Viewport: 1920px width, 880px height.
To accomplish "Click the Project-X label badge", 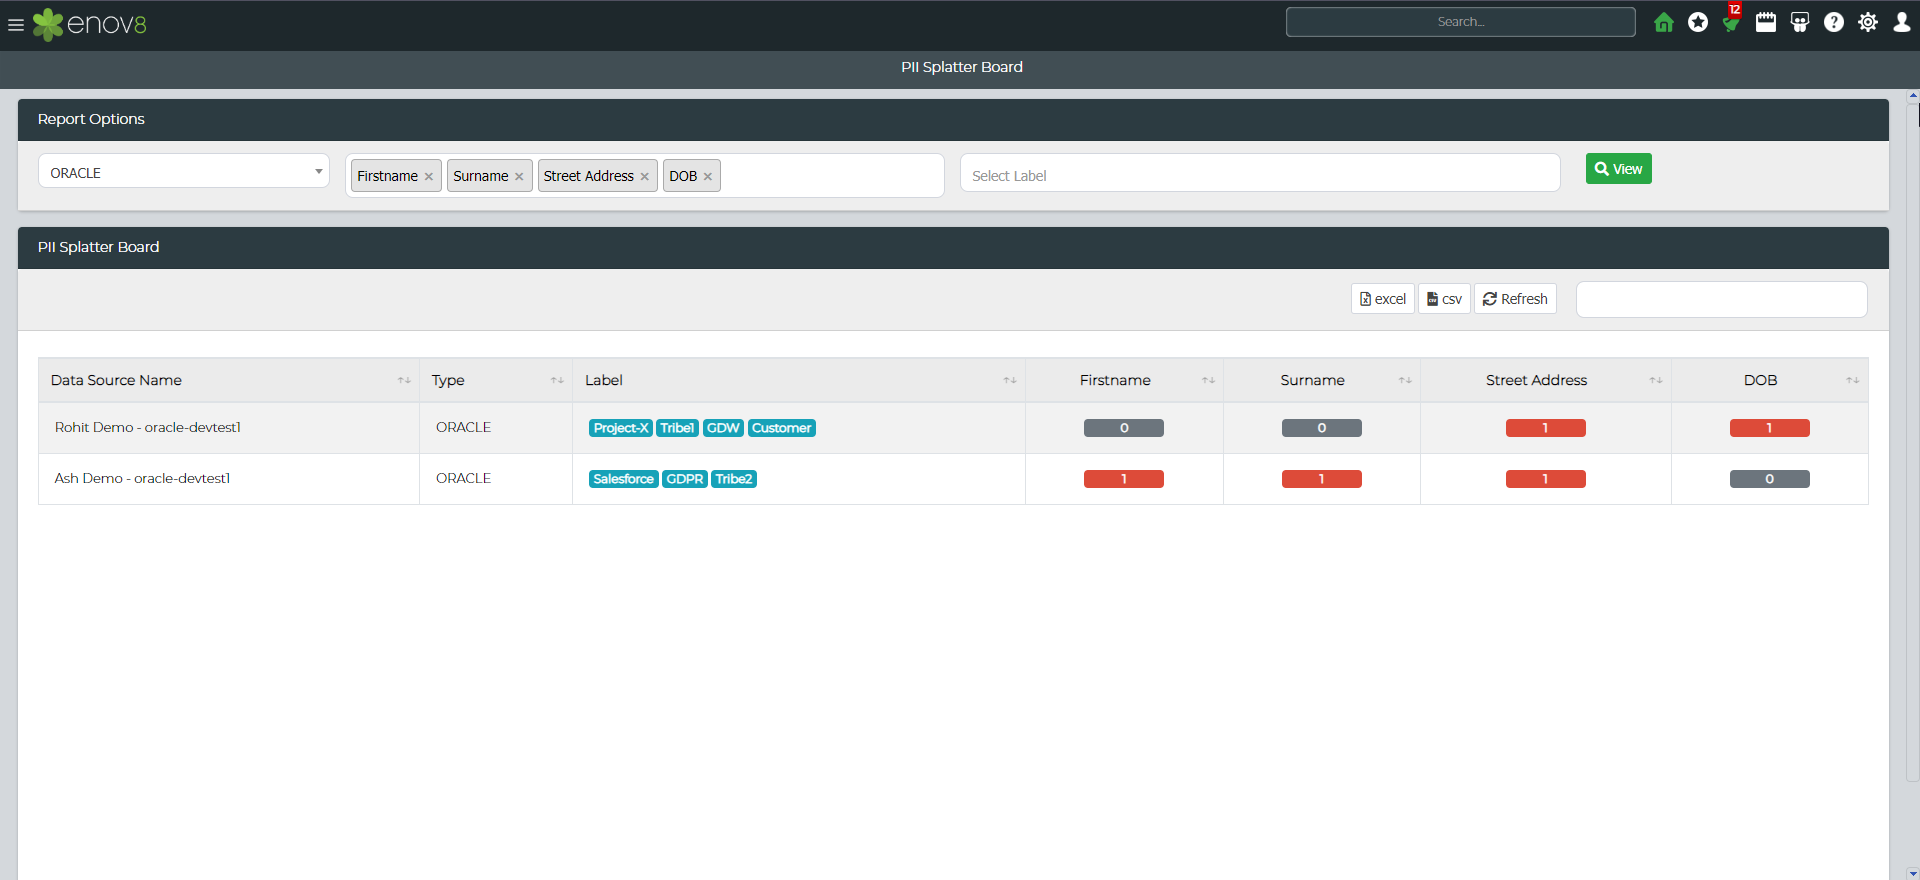I will coord(621,428).
